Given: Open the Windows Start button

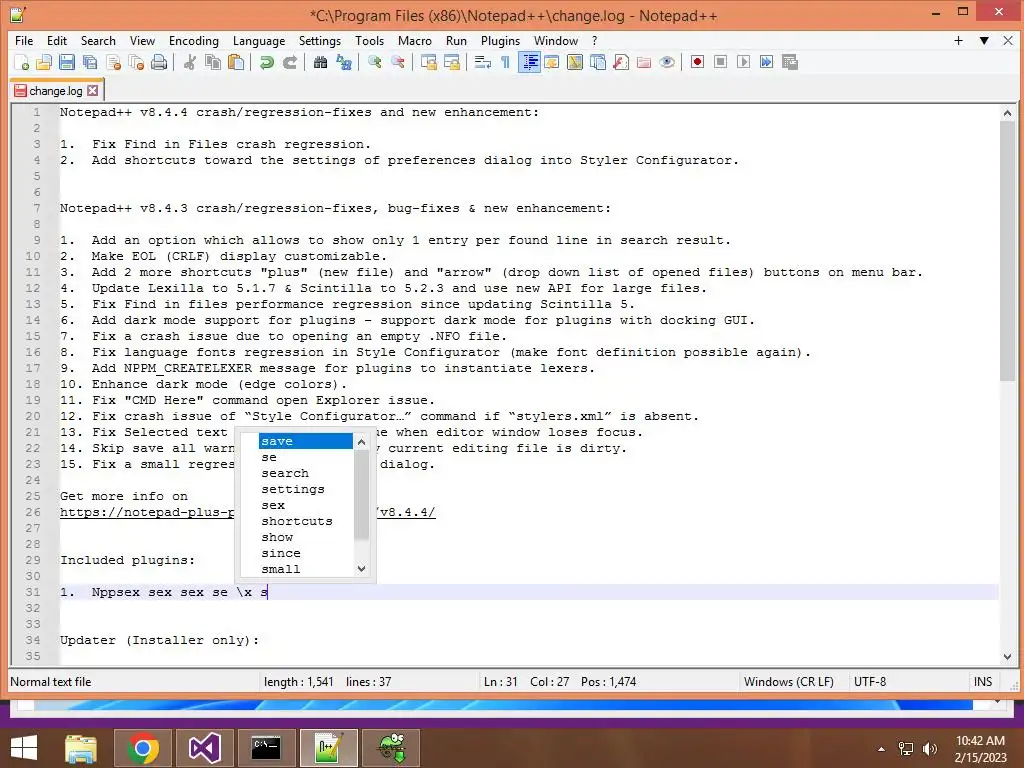Looking at the screenshot, I should pos(24,748).
